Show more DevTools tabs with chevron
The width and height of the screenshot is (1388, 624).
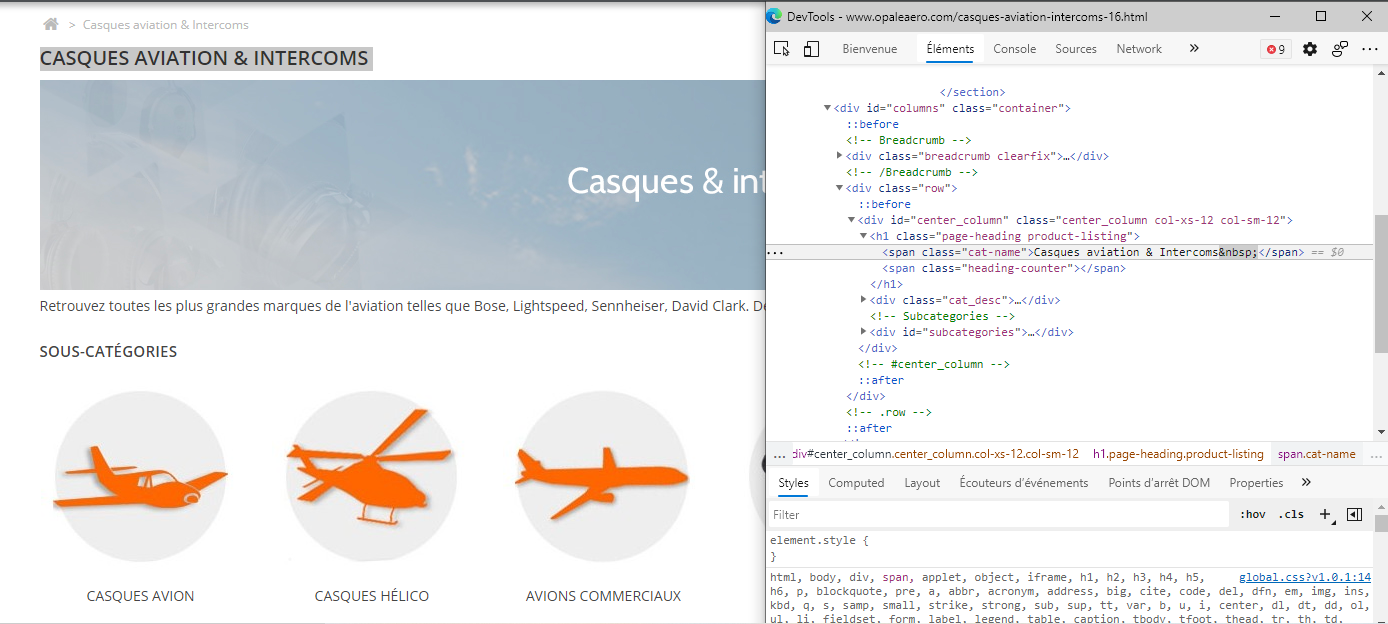[1194, 48]
